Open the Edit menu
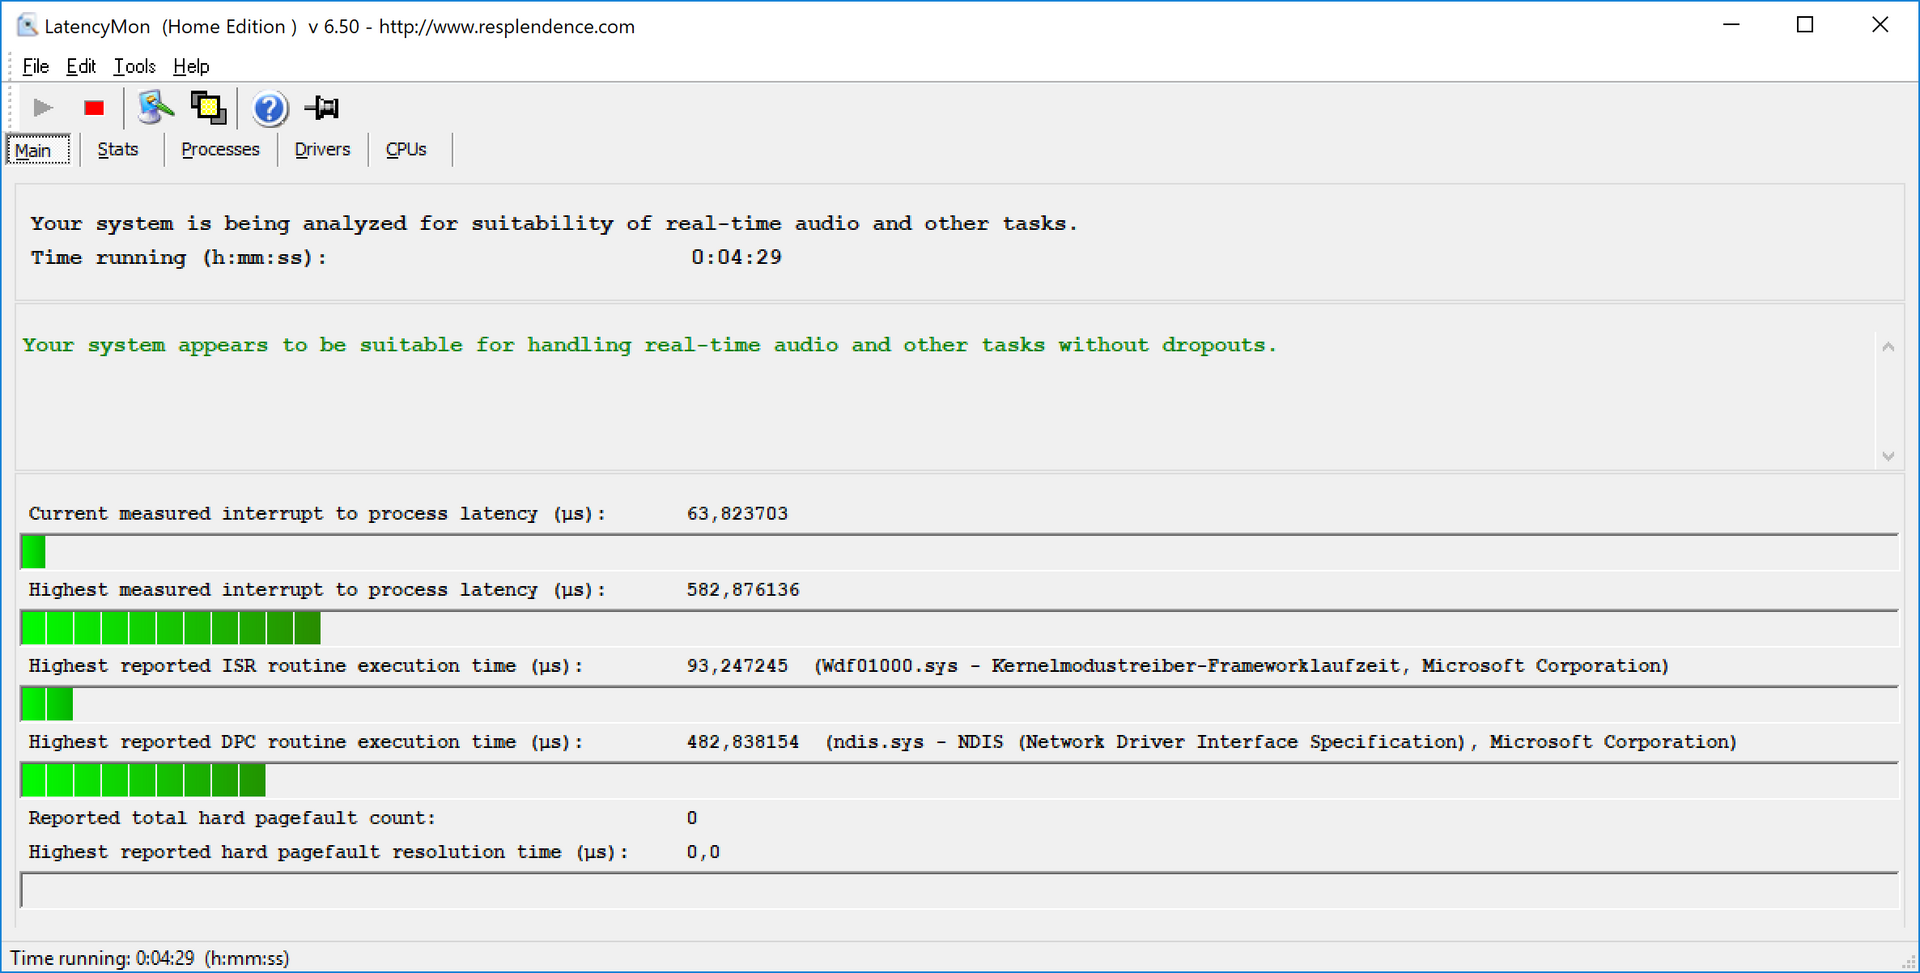Image resolution: width=1920 pixels, height=973 pixels. coord(81,66)
